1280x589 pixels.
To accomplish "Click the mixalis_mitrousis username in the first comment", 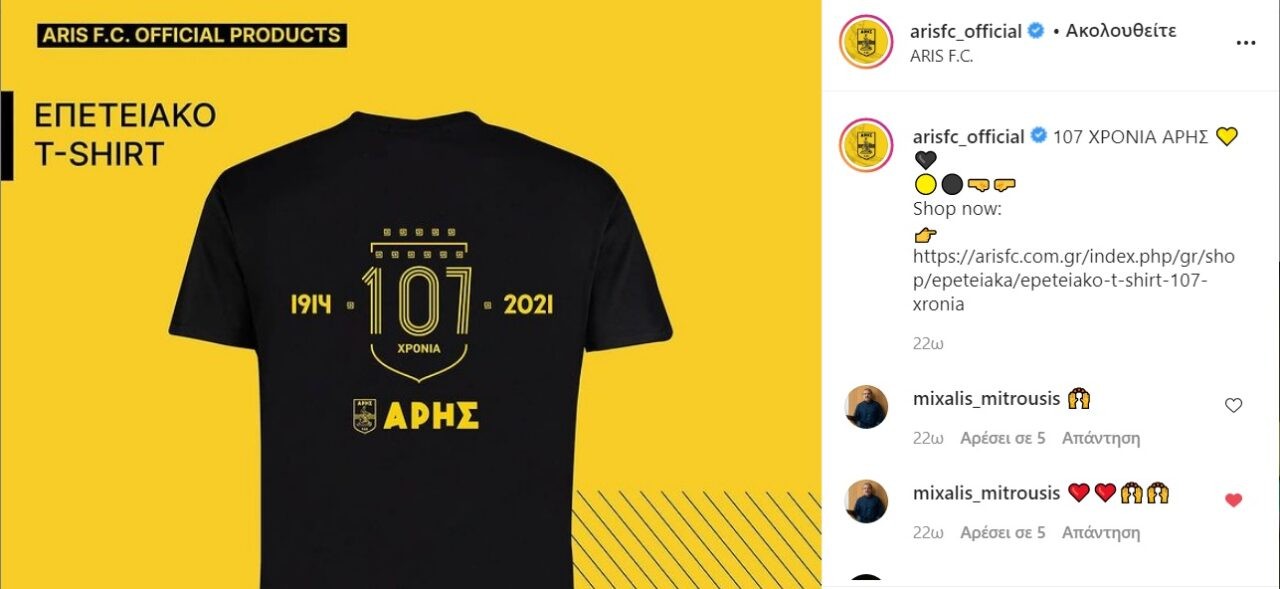I will click(986, 399).
